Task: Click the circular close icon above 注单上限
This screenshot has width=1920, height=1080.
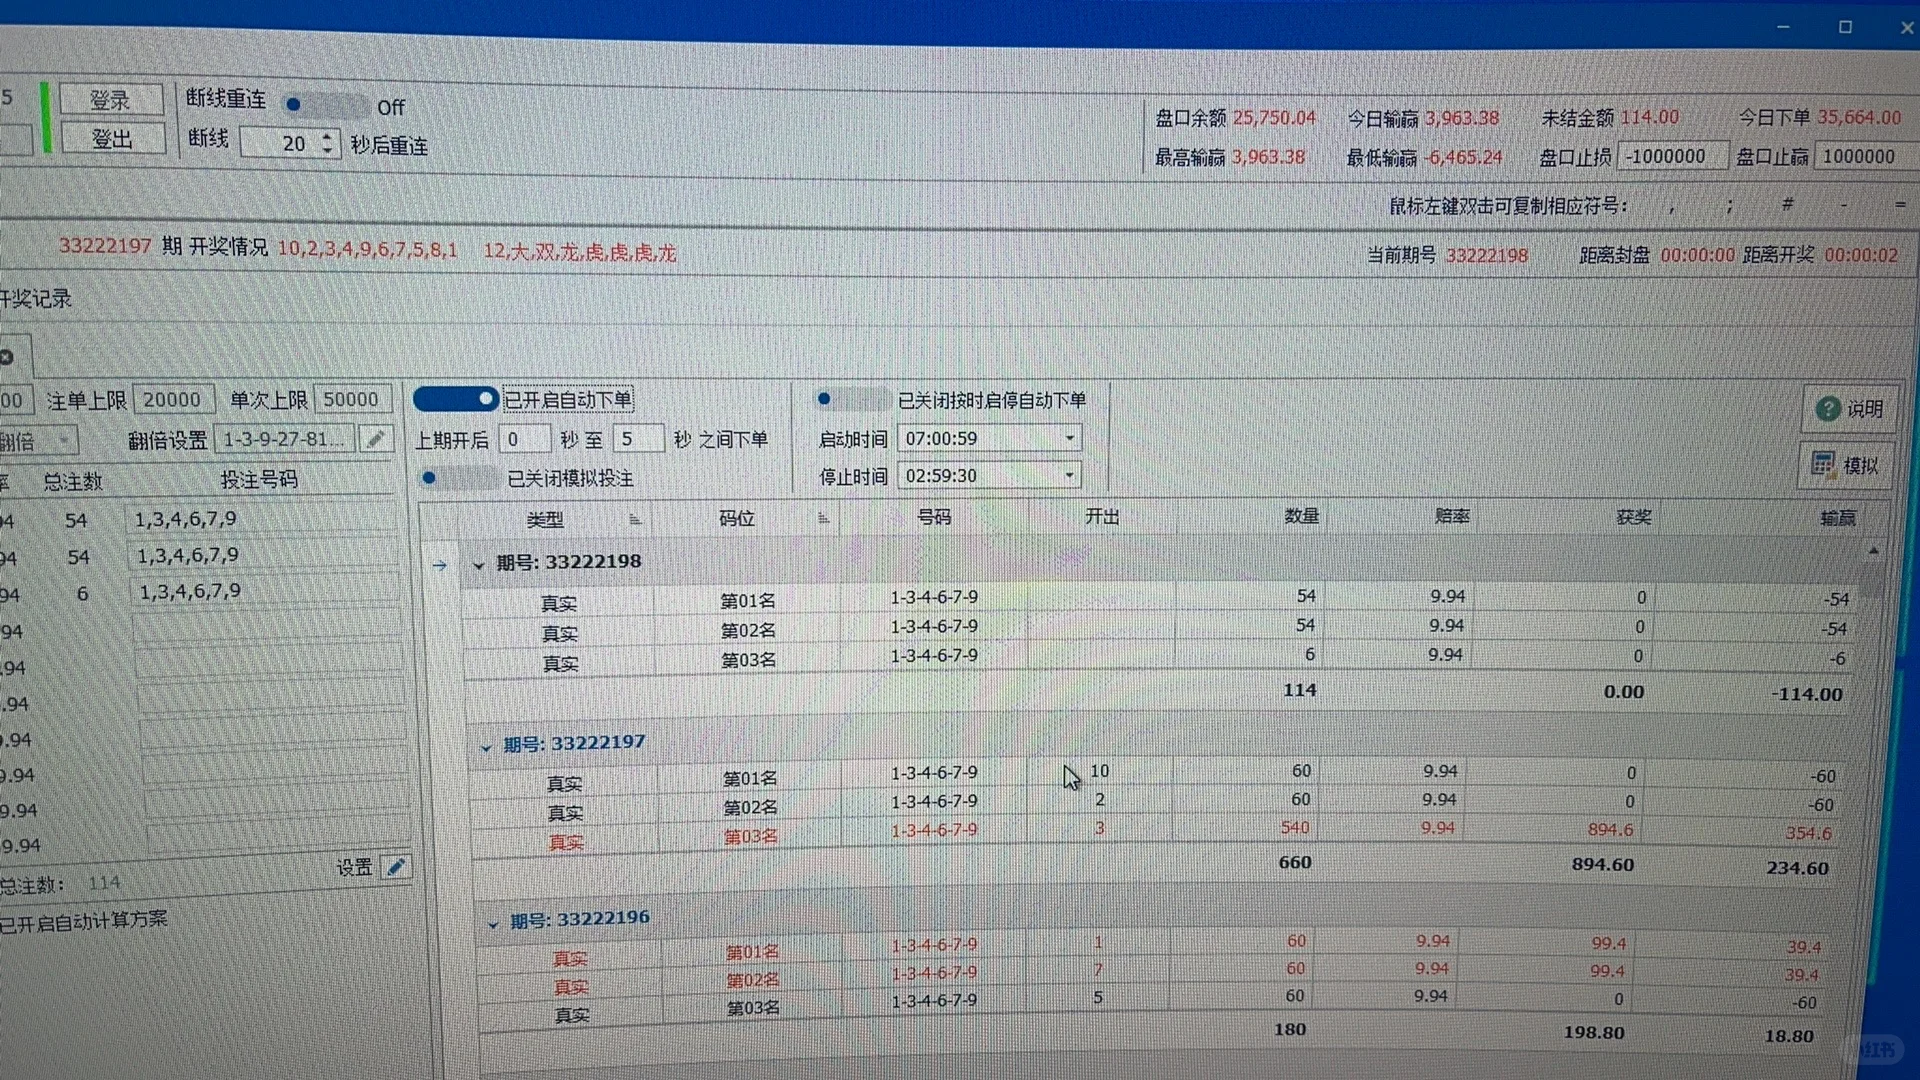Action: [x=8, y=356]
